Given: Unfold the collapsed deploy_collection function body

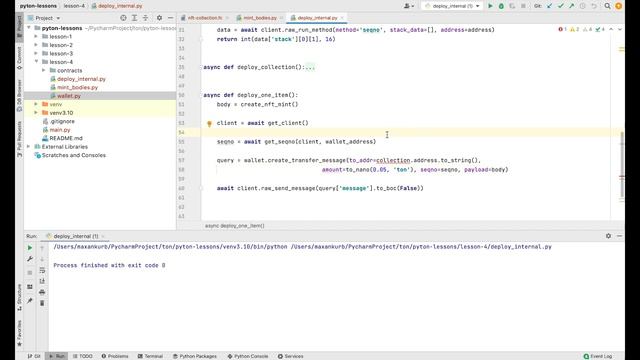Looking at the screenshot, I should [x=310, y=67].
